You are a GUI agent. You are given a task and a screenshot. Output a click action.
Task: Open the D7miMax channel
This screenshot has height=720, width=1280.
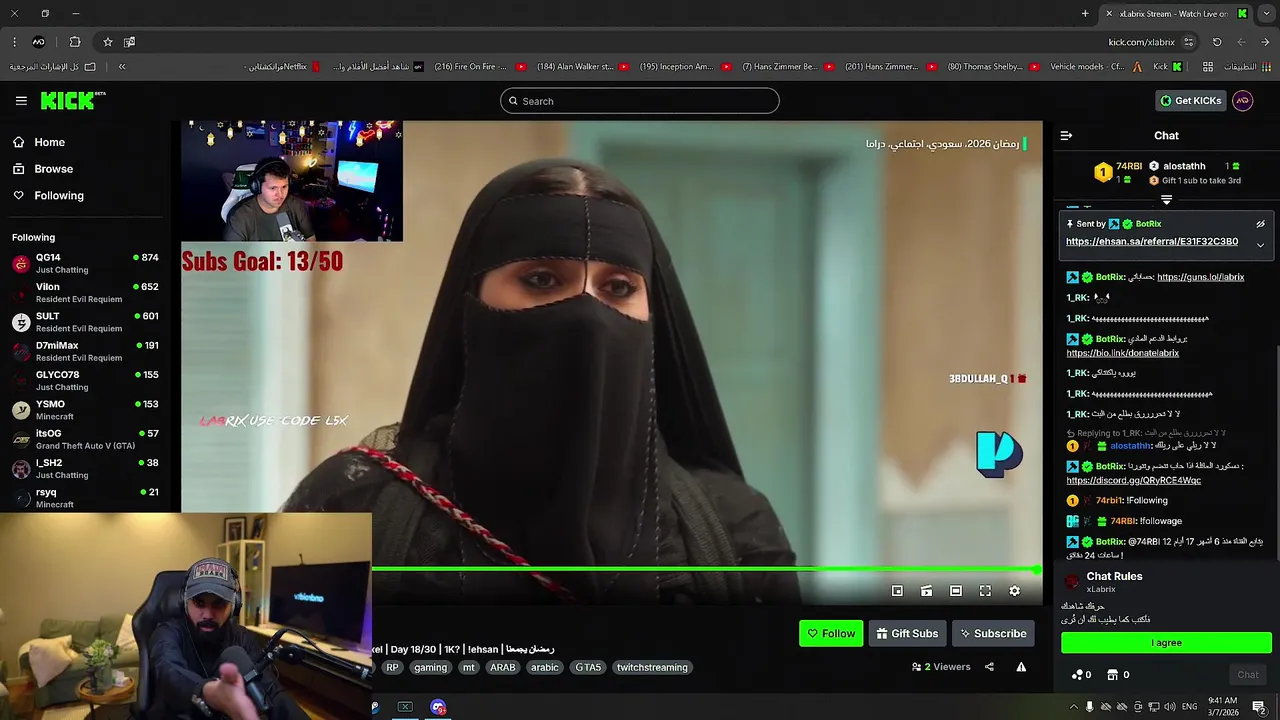pyautogui.click(x=85, y=351)
